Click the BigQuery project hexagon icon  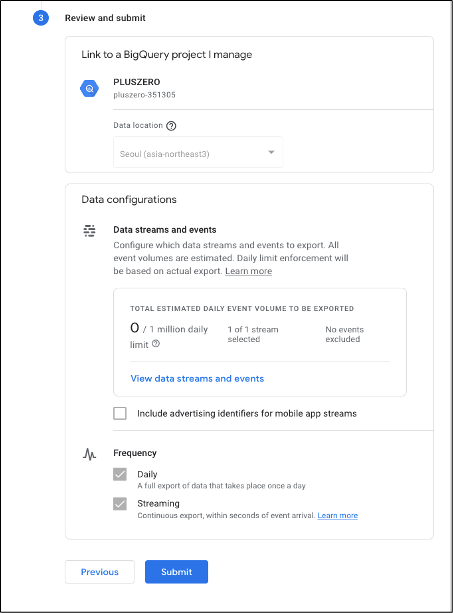pos(90,88)
